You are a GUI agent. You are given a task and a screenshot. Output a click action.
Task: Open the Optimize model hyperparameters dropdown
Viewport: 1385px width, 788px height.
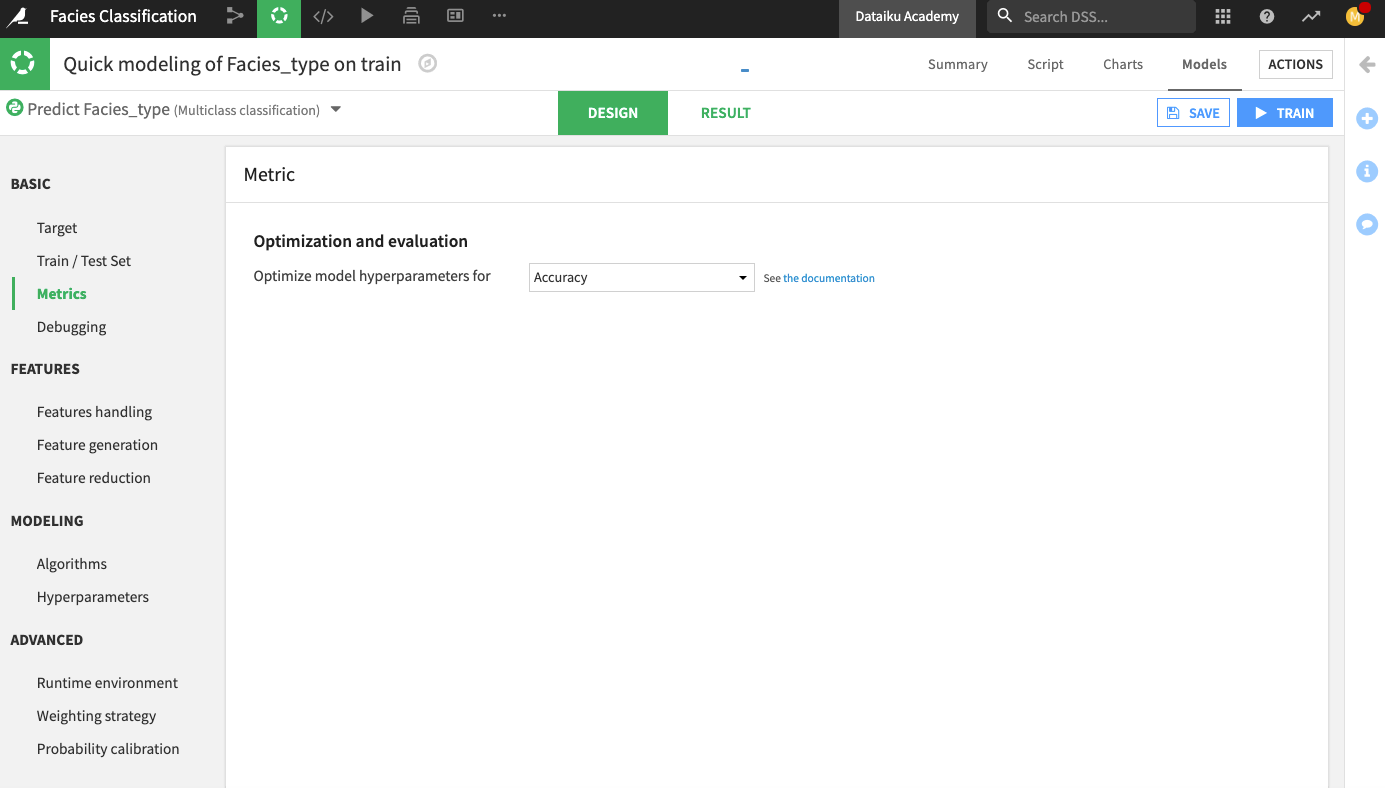point(641,277)
